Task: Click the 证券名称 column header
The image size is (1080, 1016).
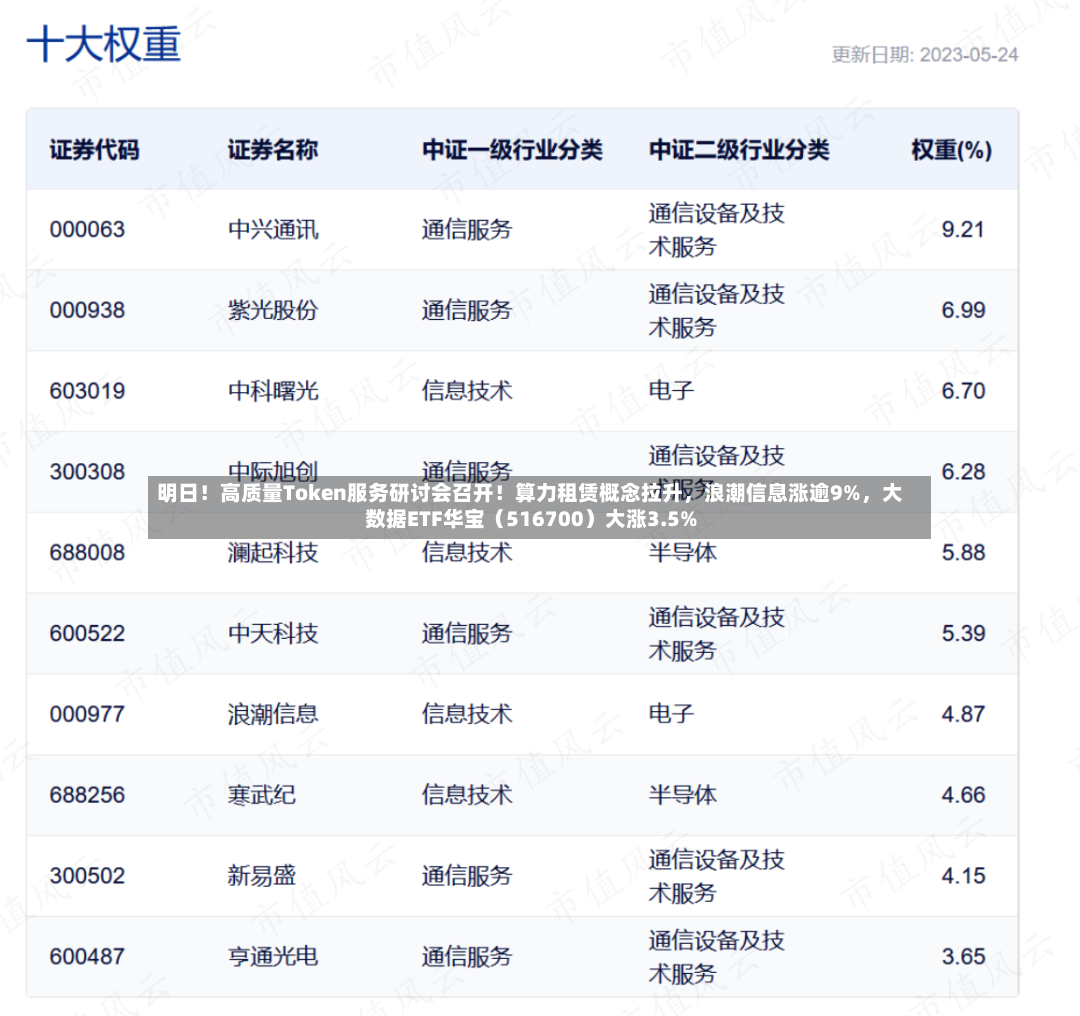Action: tap(273, 149)
